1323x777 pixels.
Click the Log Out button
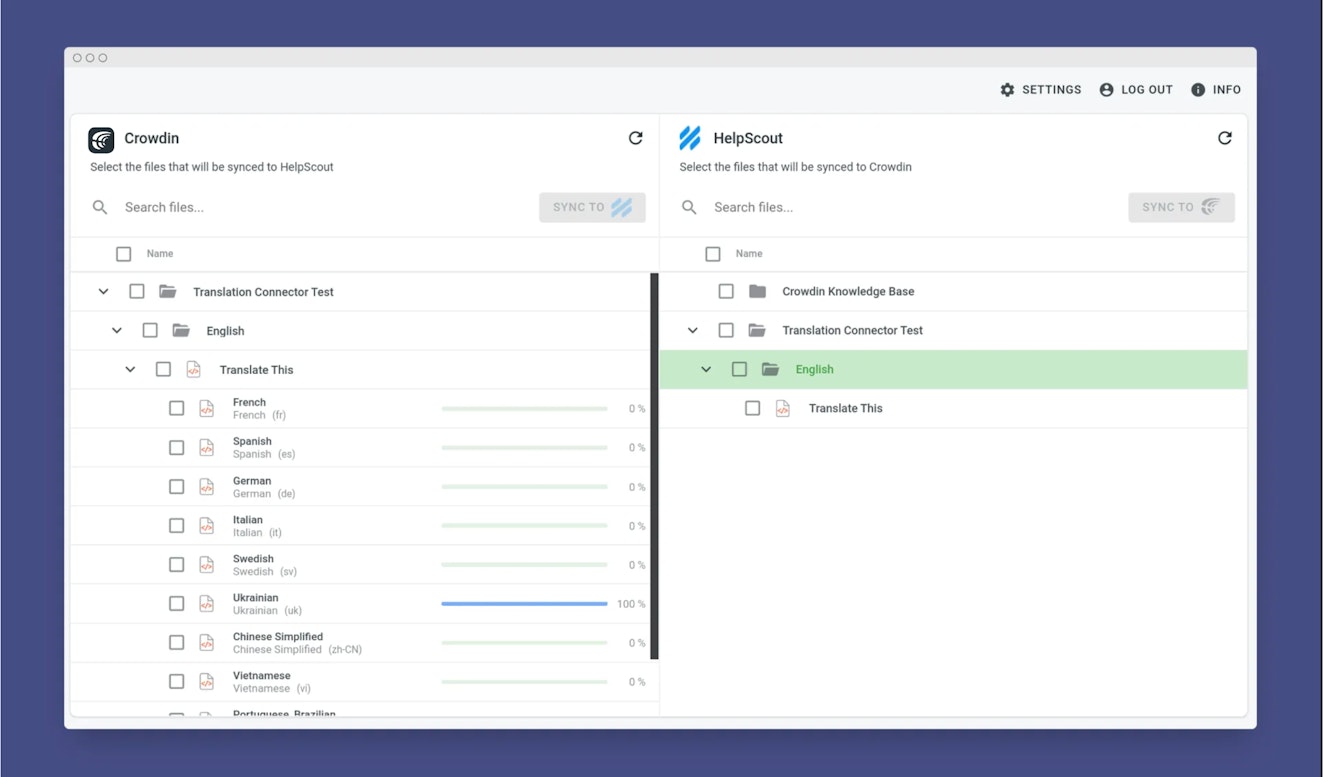pos(1136,90)
